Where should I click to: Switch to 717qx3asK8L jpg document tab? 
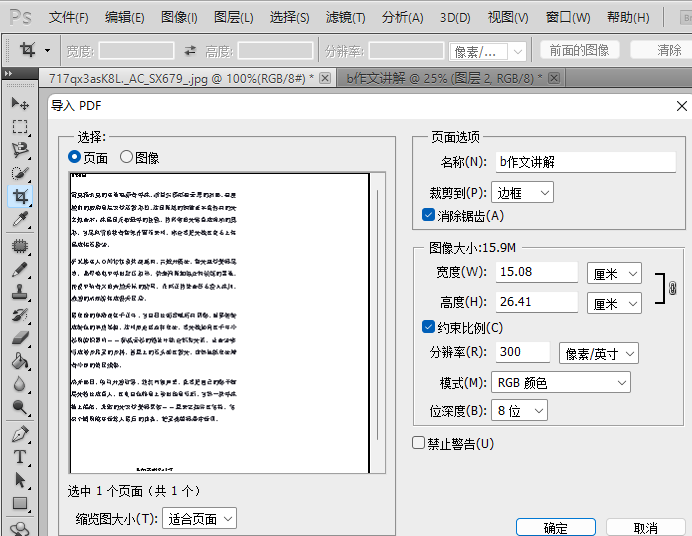pos(181,79)
